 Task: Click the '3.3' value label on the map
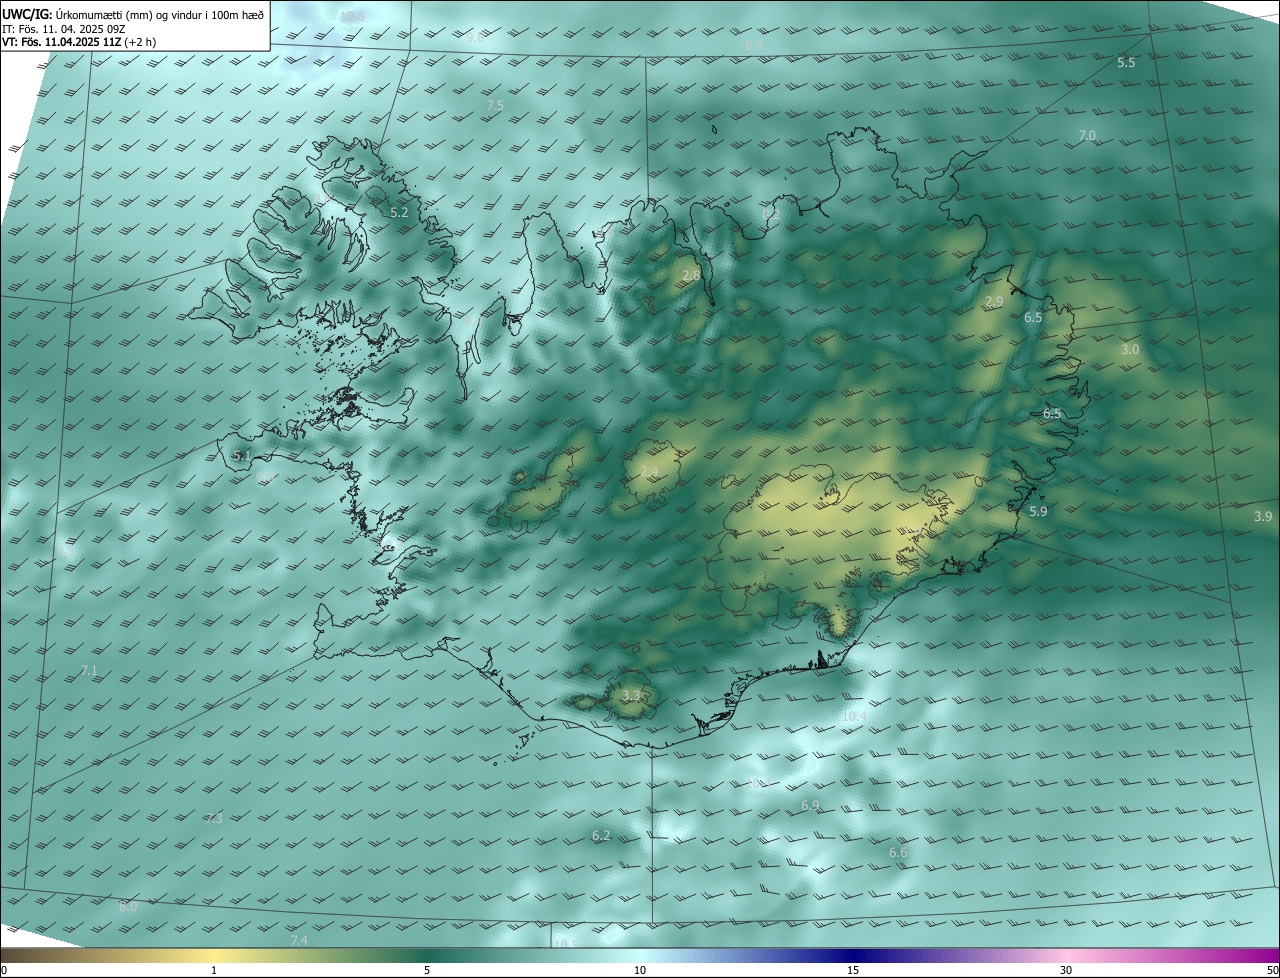tap(630, 695)
